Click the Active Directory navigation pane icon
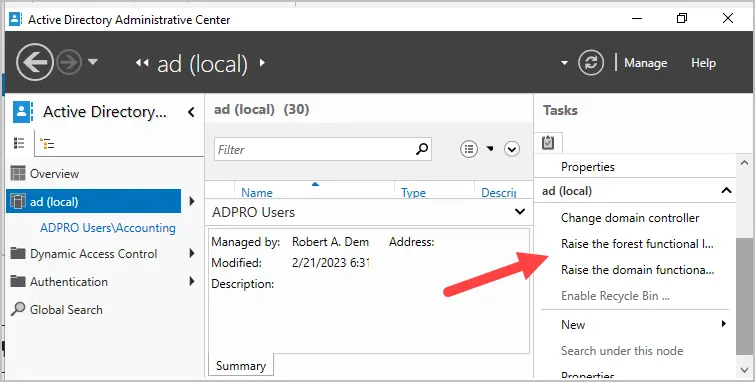 (22, 112)
